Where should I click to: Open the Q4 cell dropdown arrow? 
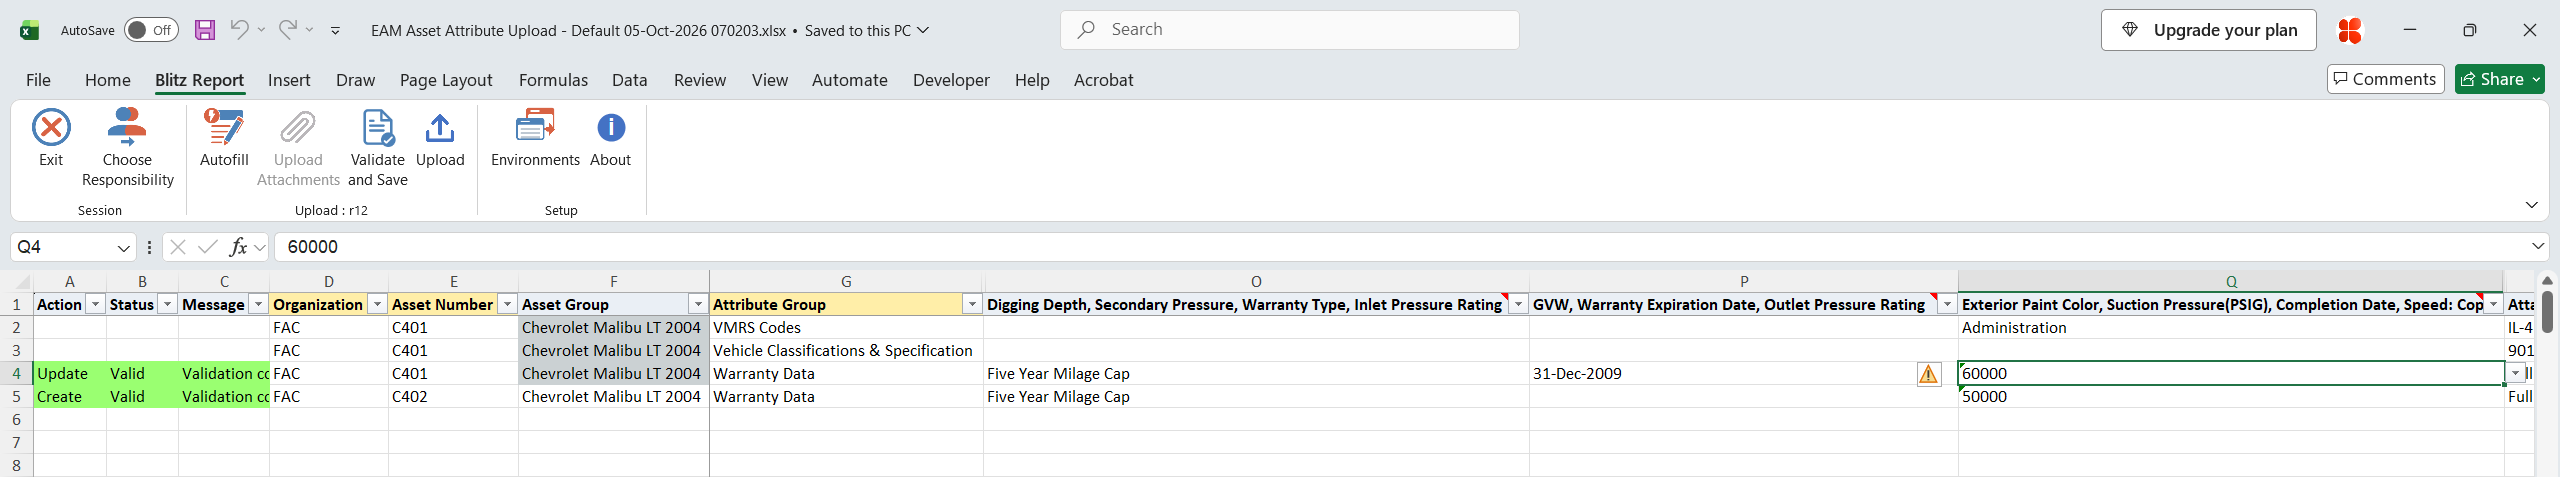2515,374
